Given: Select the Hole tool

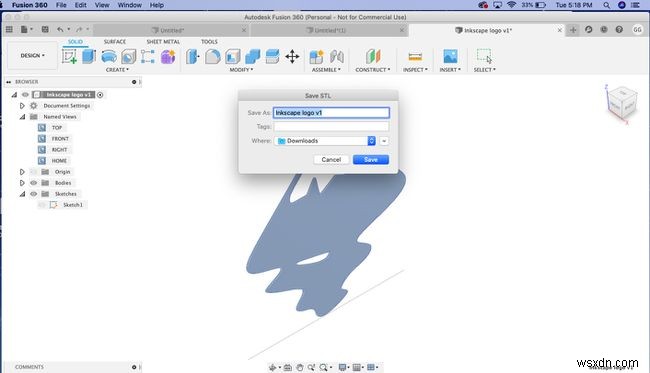Looking at the screenshot, I should [x=129, y=57].
